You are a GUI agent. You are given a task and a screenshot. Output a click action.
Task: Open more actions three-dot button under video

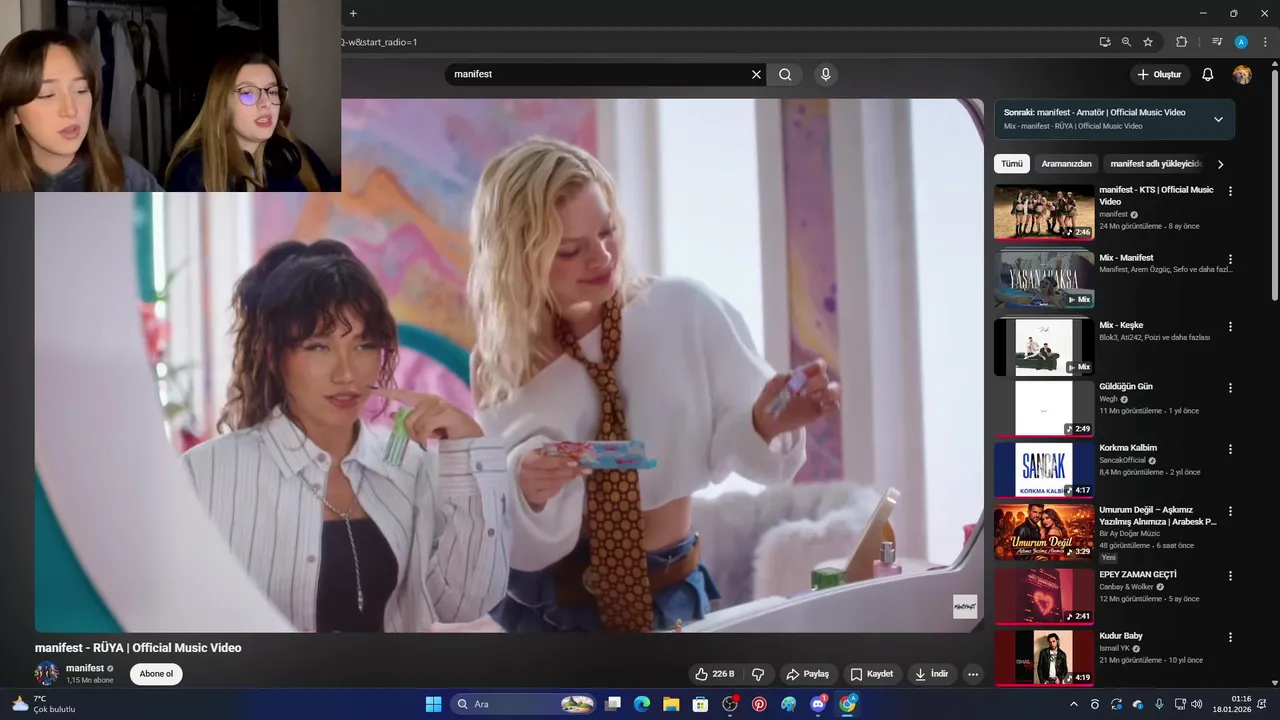click(x=973, y=674)
